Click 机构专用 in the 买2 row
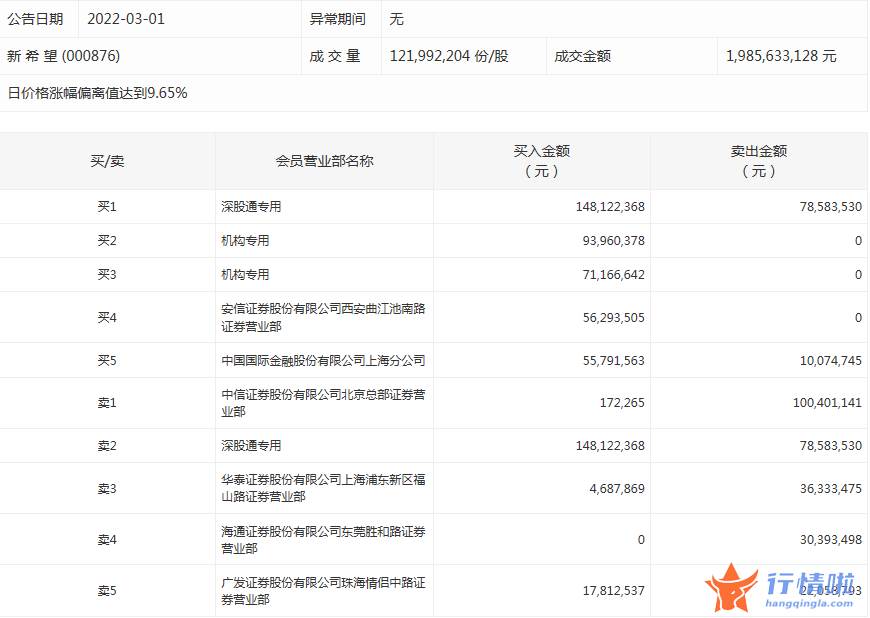The width and height of the screenshot is (870, 618). [245, 241]
